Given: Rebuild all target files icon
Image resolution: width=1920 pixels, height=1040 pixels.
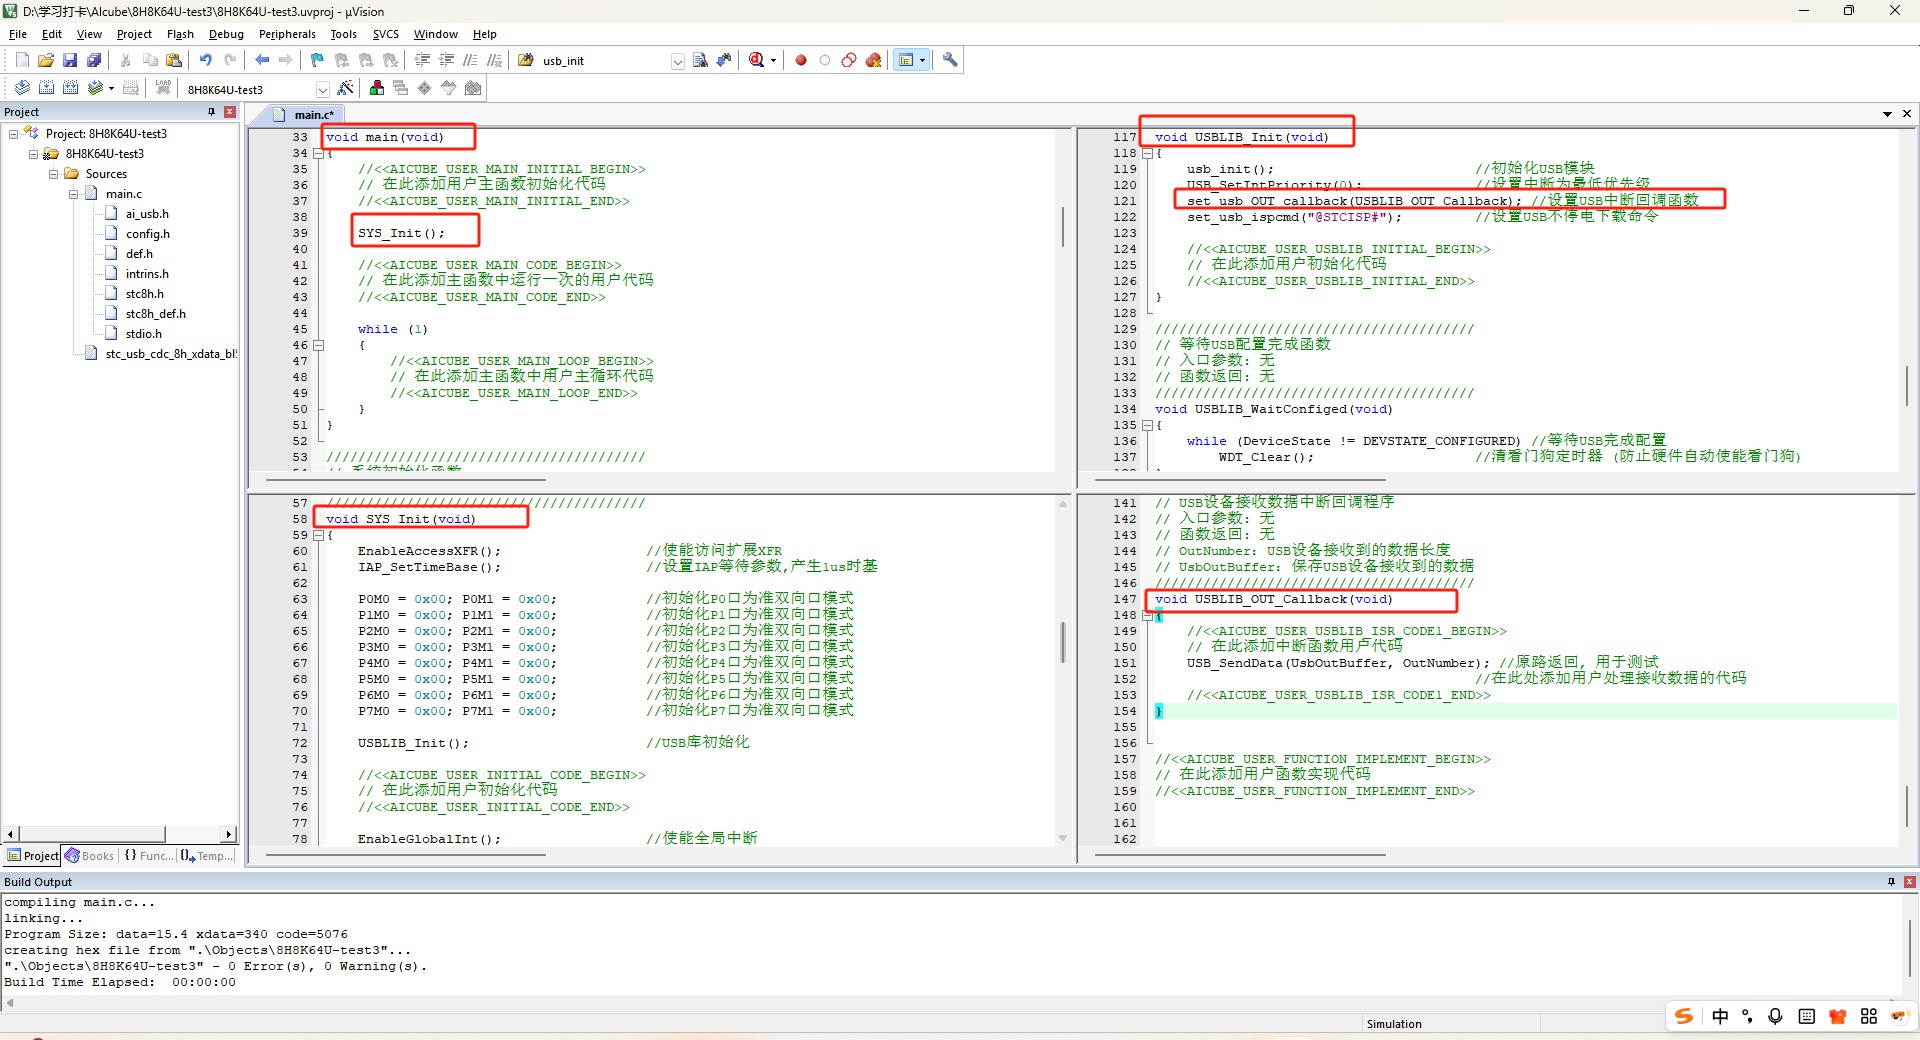Looking at the screenshot, I should (70, 88).
